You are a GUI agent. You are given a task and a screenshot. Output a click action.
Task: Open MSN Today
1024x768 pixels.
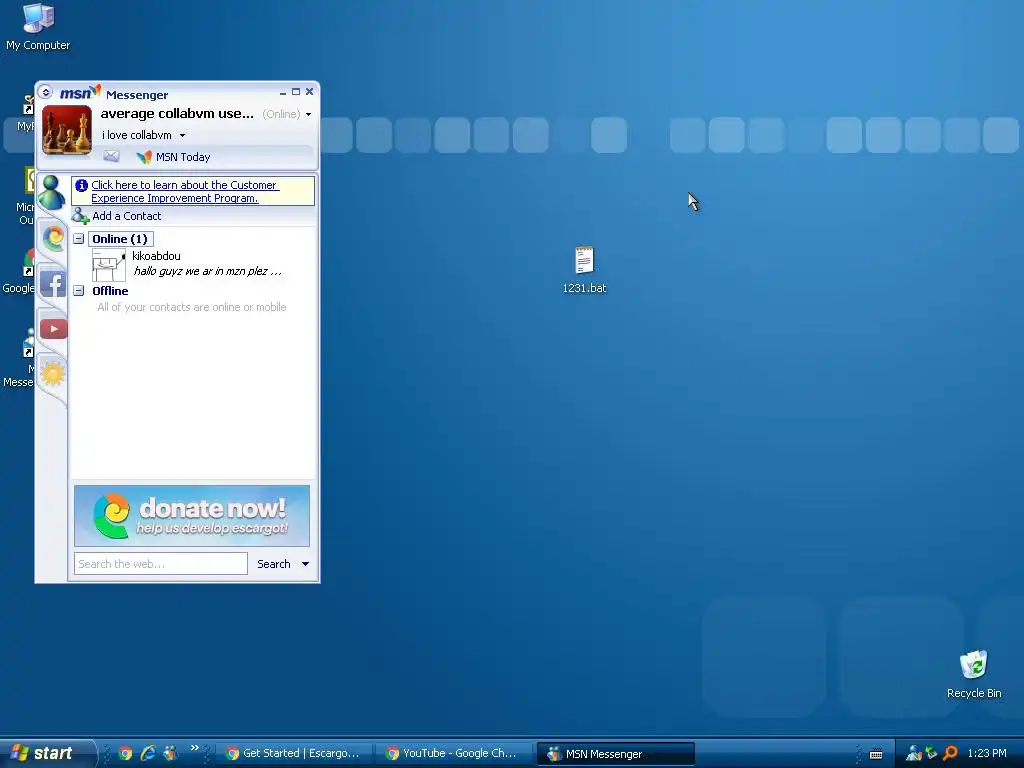click(174, 157)
